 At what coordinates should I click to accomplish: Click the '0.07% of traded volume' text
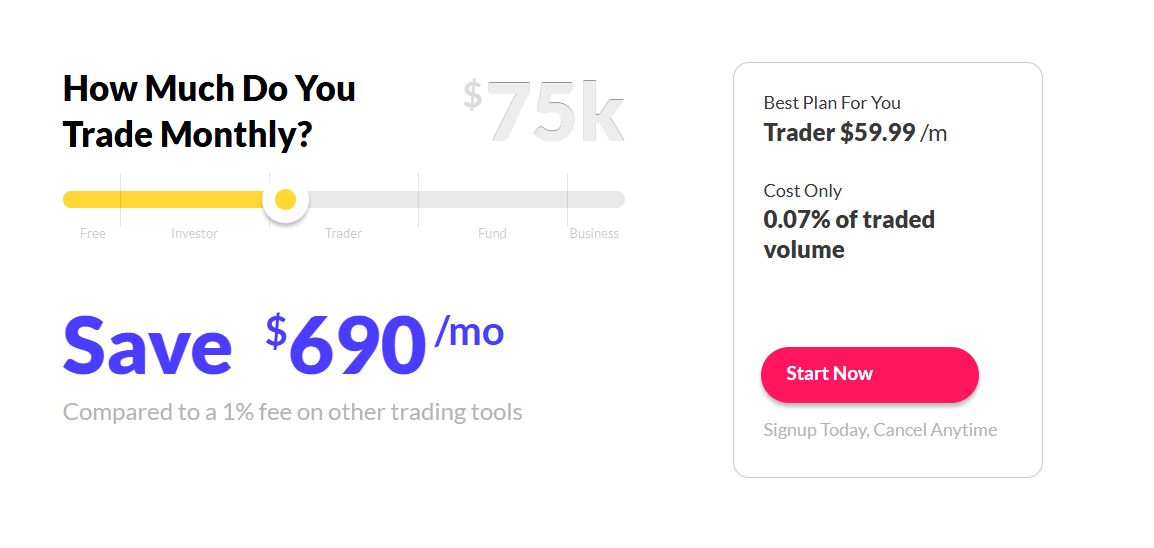point(849,234)
